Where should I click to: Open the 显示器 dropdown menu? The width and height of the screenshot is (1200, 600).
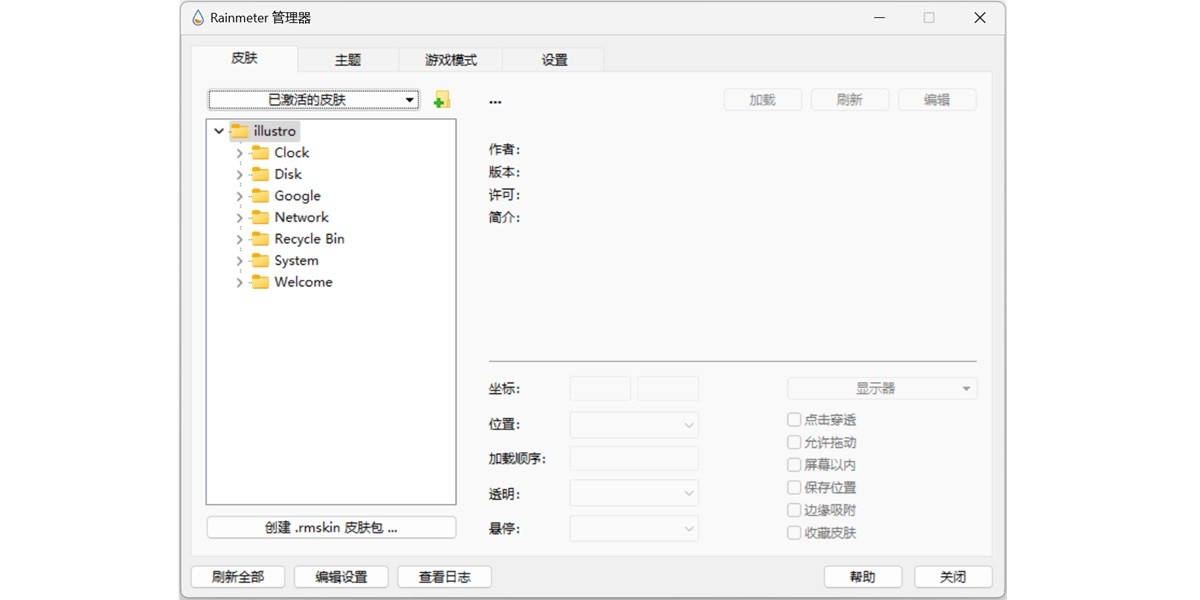pyautogui.click(x=881, y=389)
